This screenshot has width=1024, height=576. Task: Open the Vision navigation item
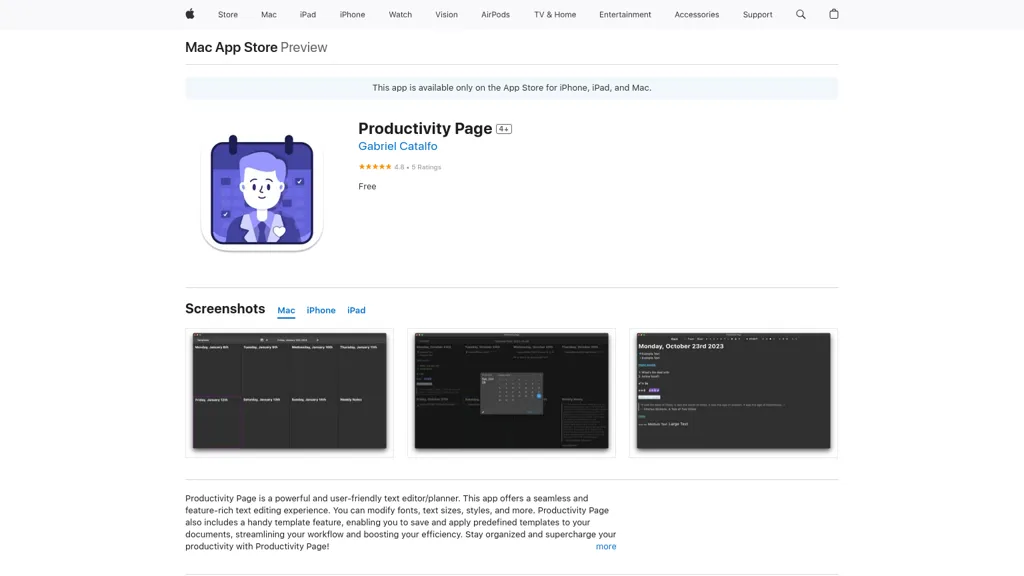pos(447,14)
